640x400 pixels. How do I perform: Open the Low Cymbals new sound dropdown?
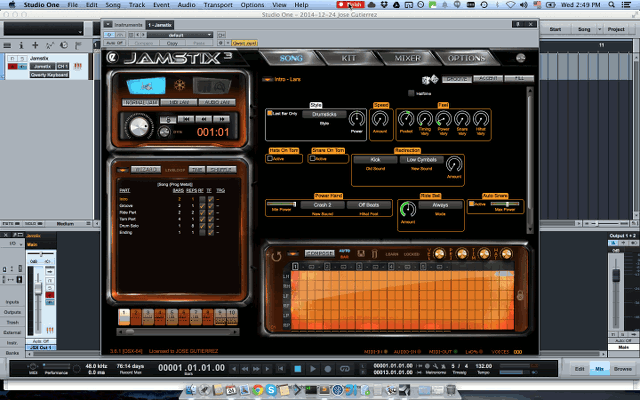422,160
